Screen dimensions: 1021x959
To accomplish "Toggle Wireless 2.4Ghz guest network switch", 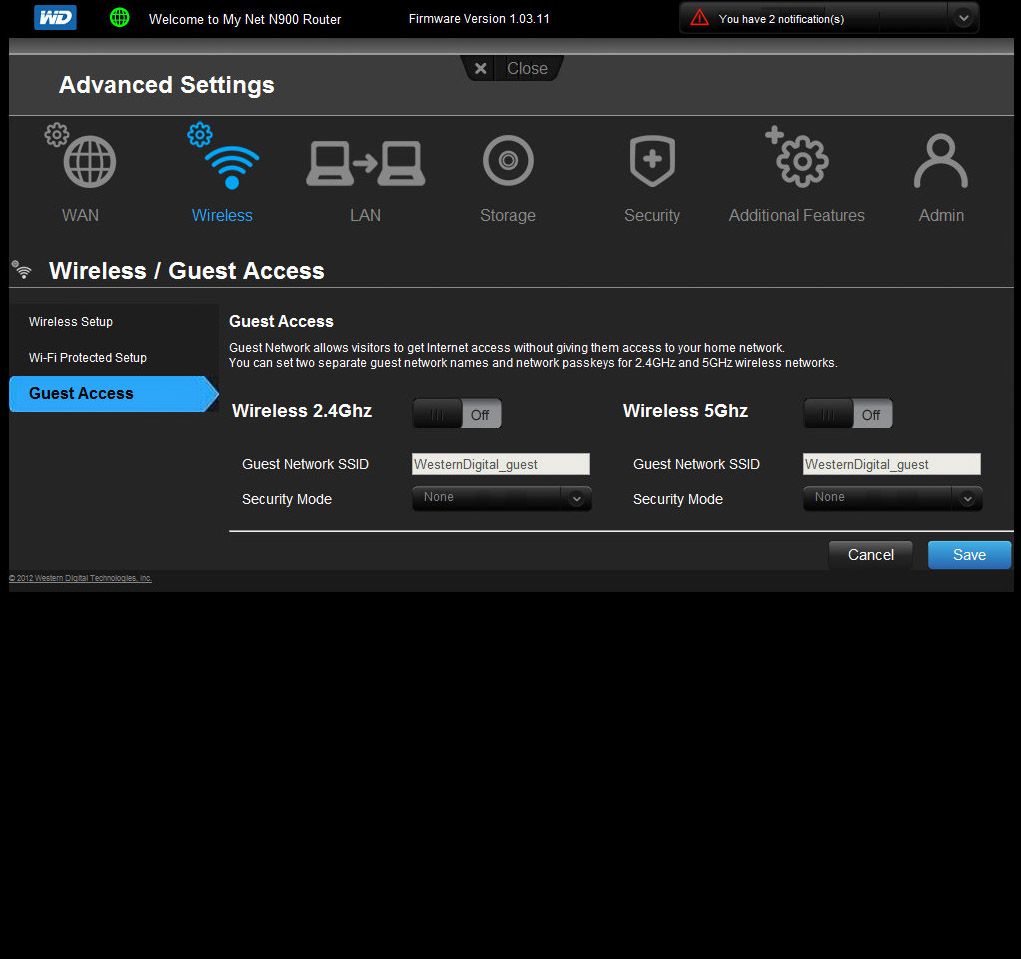I will (x=457, y=413).
